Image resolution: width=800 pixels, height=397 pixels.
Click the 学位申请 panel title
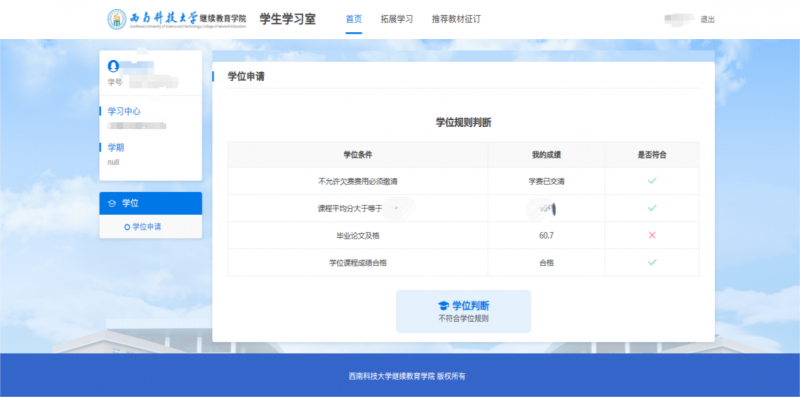(246, 77)
